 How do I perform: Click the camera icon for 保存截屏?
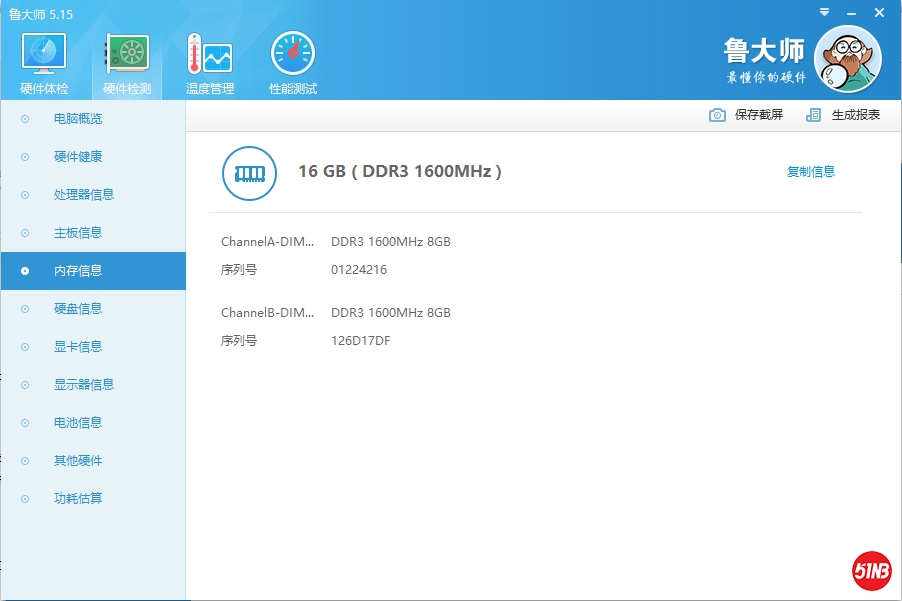(717, 115)
